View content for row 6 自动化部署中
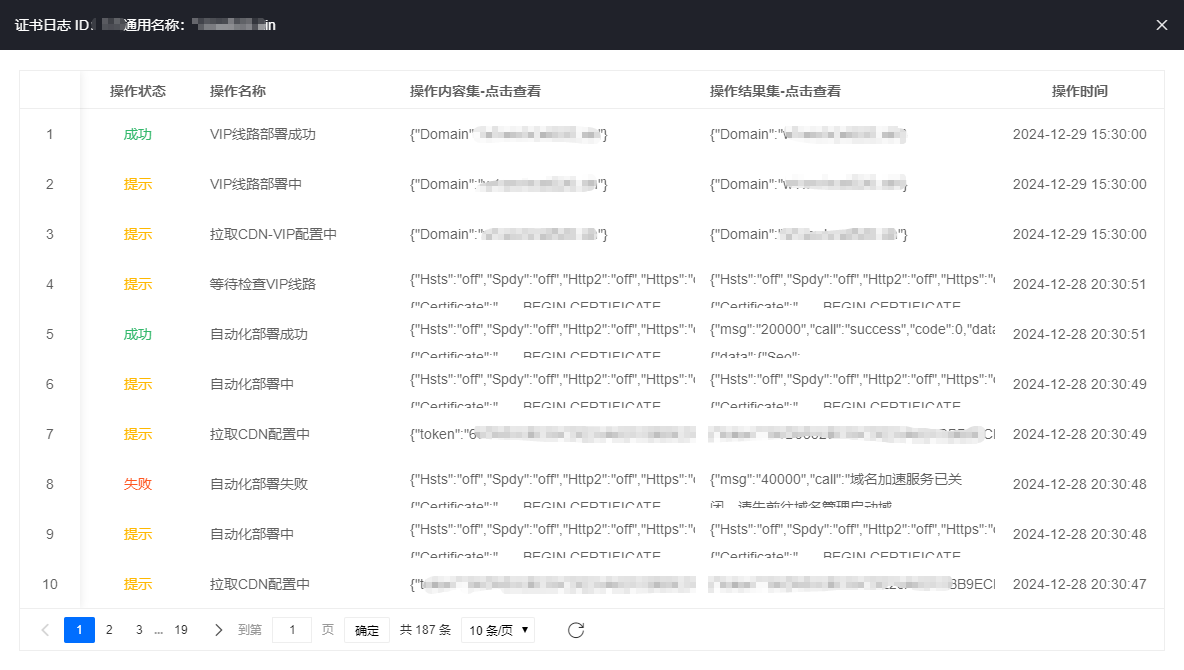The width and height of the screenshot is (1184, 670). 552,390
